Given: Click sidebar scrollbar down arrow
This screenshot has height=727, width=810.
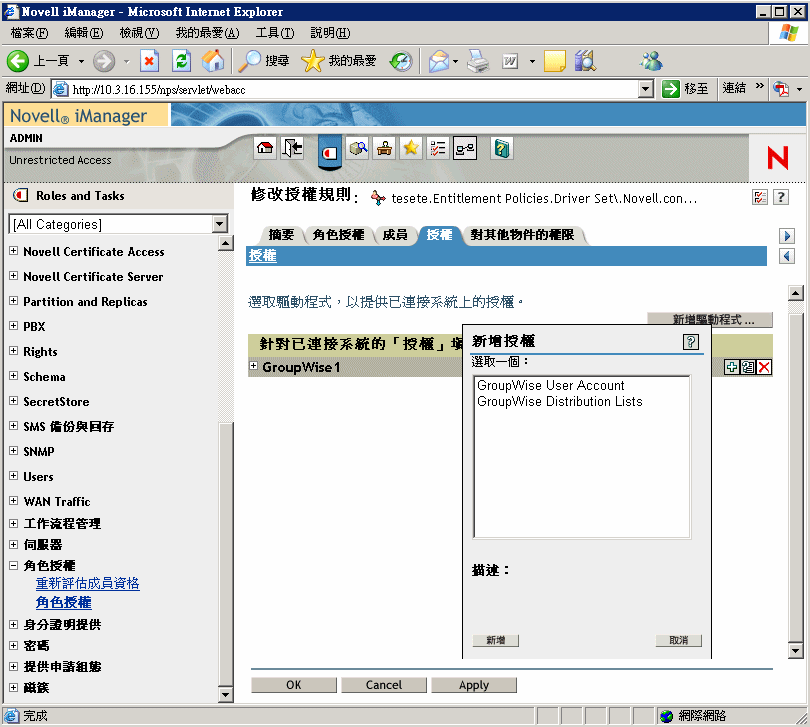Looking at the screenshot, I should coord(225,694).
